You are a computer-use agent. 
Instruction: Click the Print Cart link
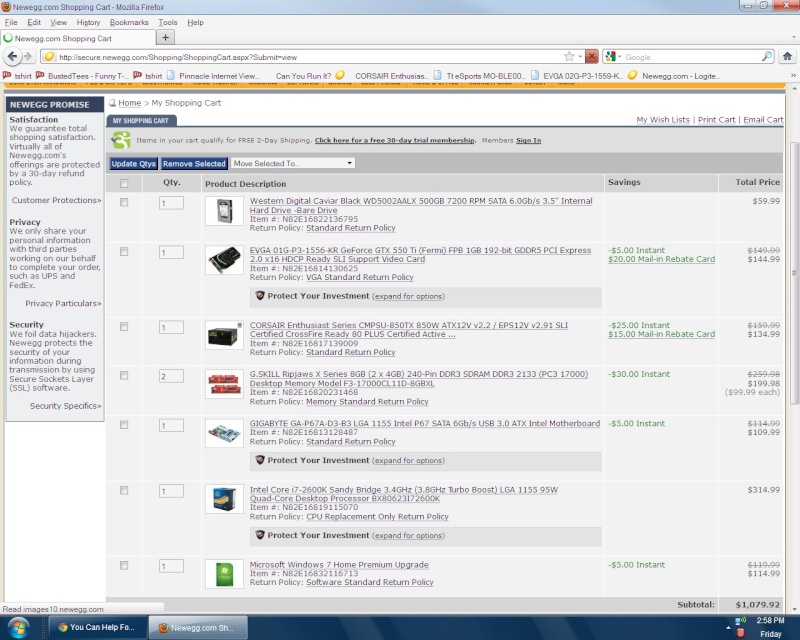[x=716, y=119]
